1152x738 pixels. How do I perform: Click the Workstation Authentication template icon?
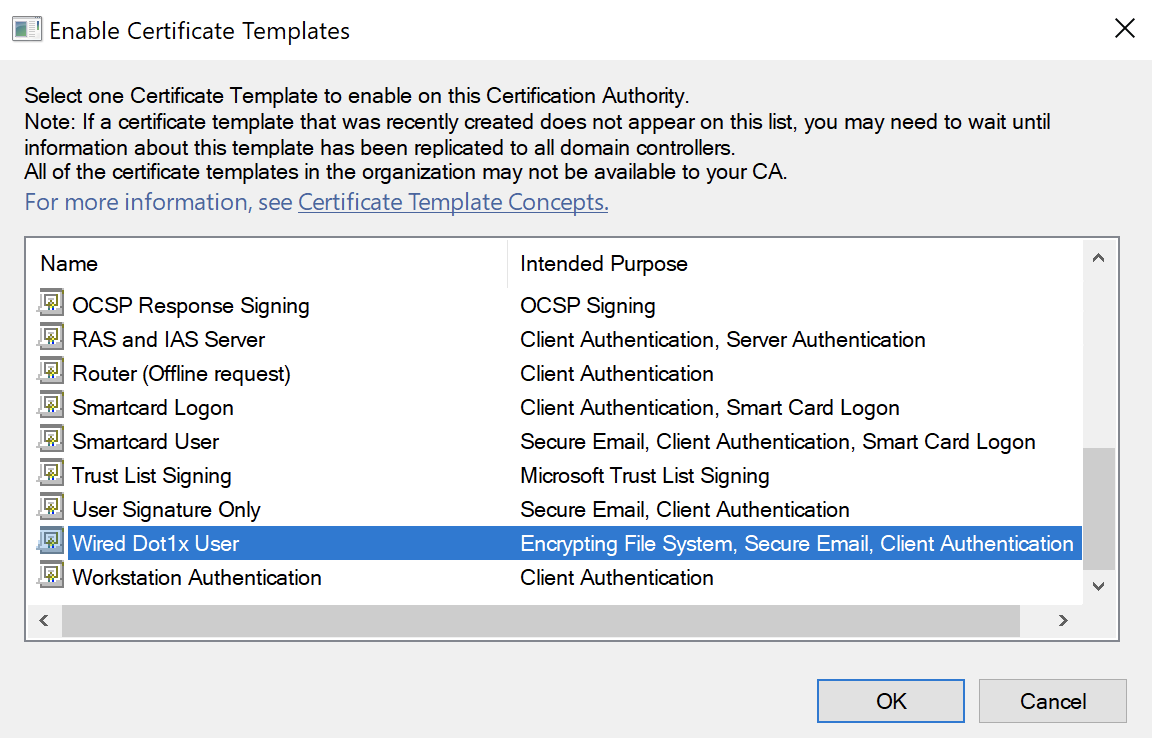51,577
